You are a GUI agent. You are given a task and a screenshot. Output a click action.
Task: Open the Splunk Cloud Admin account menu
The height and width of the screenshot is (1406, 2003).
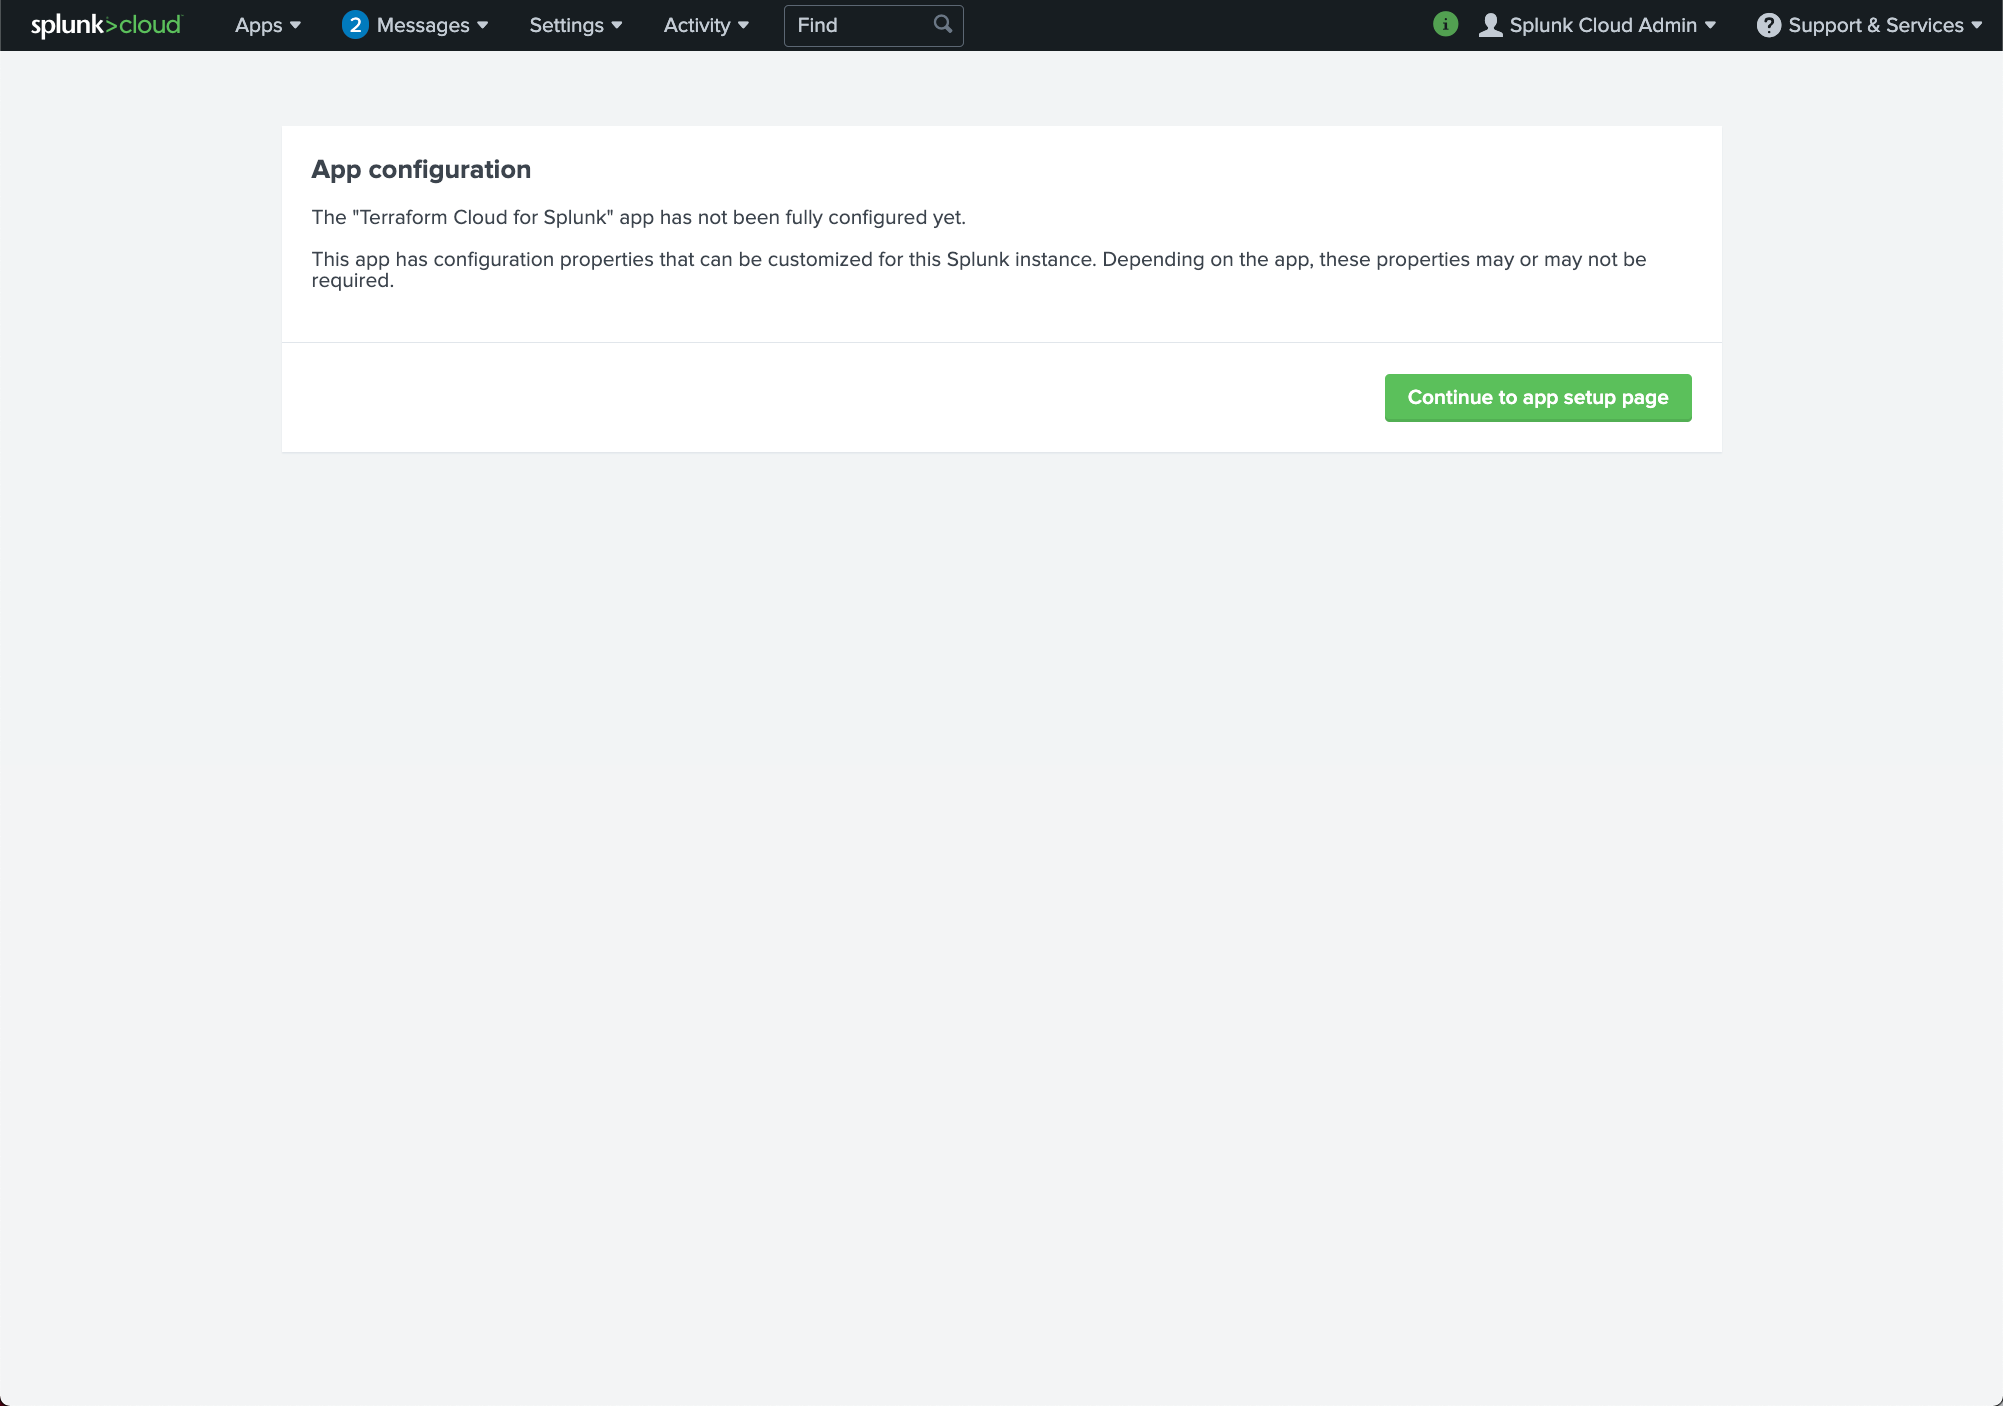(1602, 25)
